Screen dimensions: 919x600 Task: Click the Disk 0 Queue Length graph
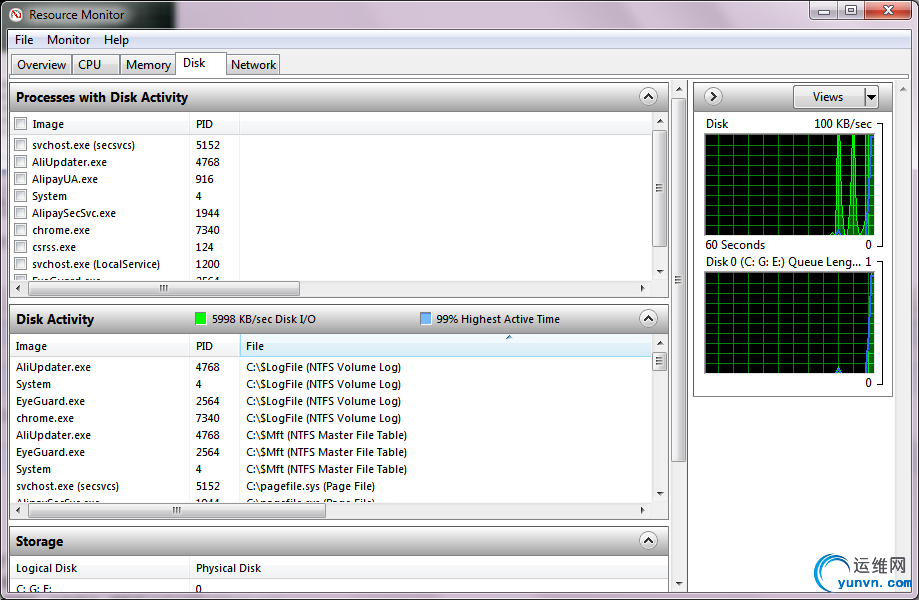pyautogui.click(x=789, y=323)
